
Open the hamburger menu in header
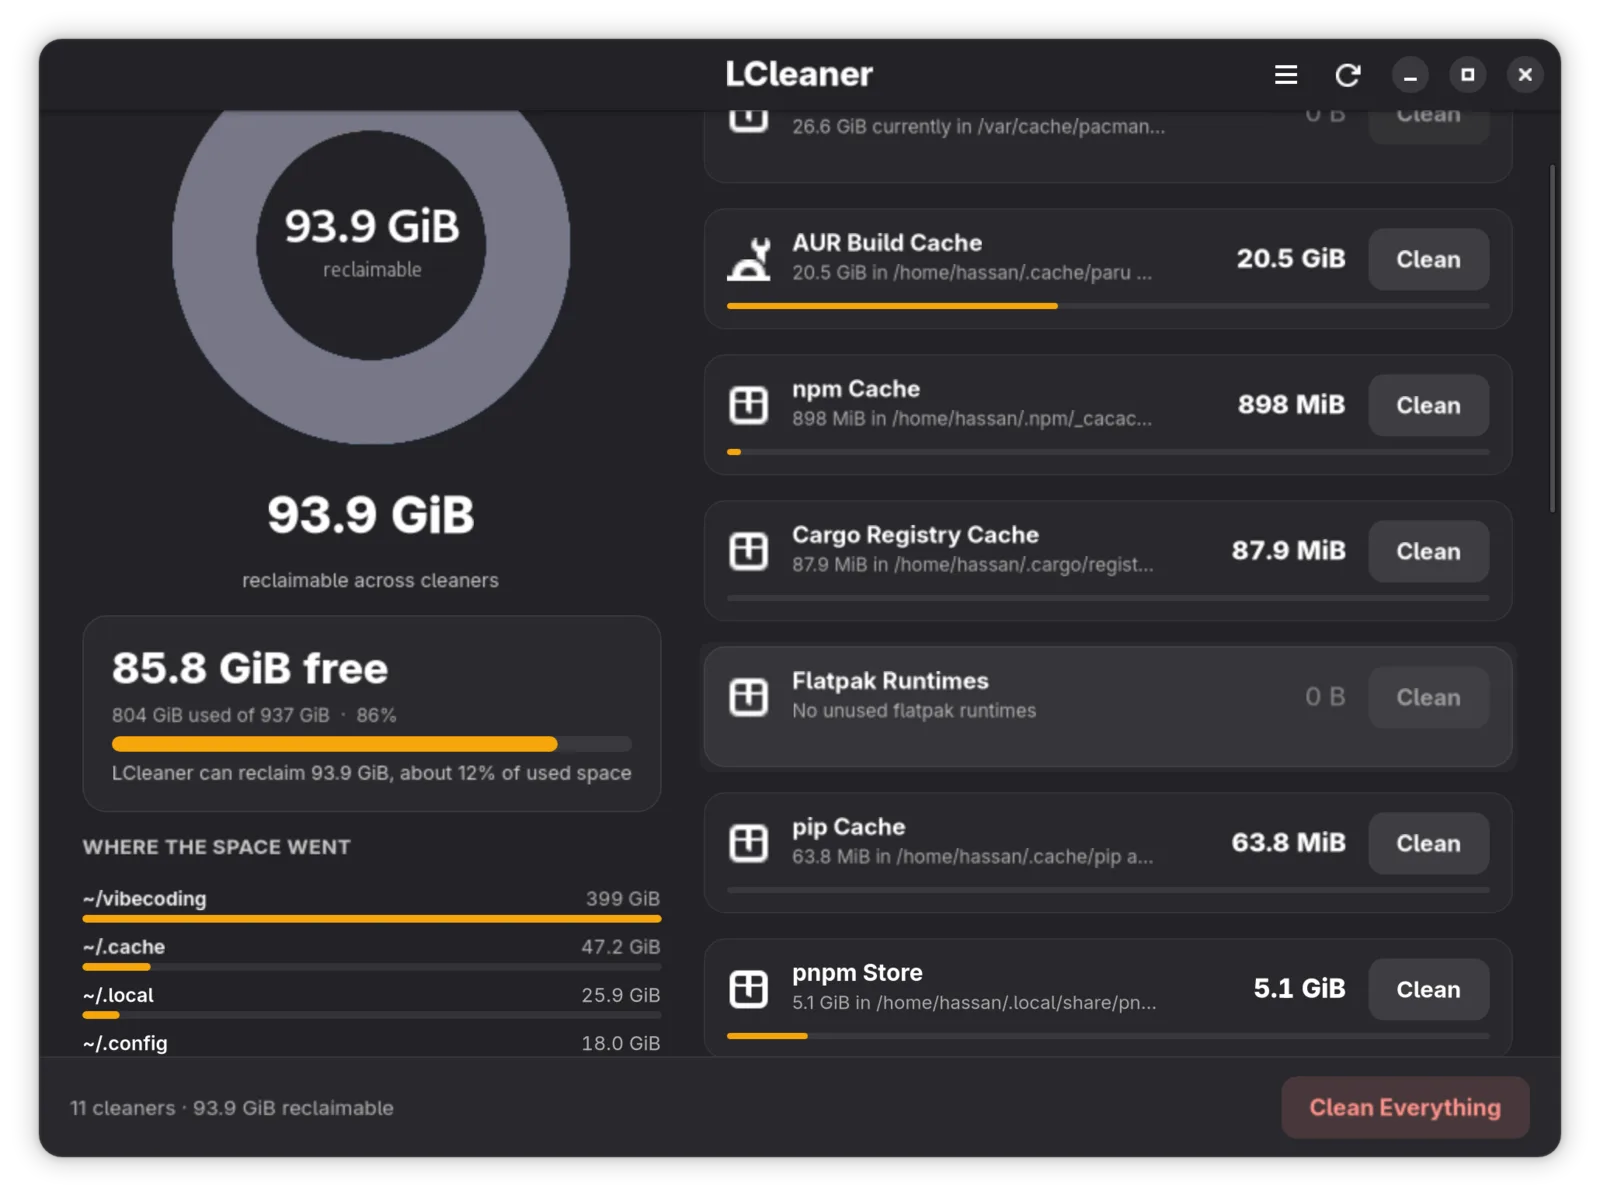coord(1286,75)
